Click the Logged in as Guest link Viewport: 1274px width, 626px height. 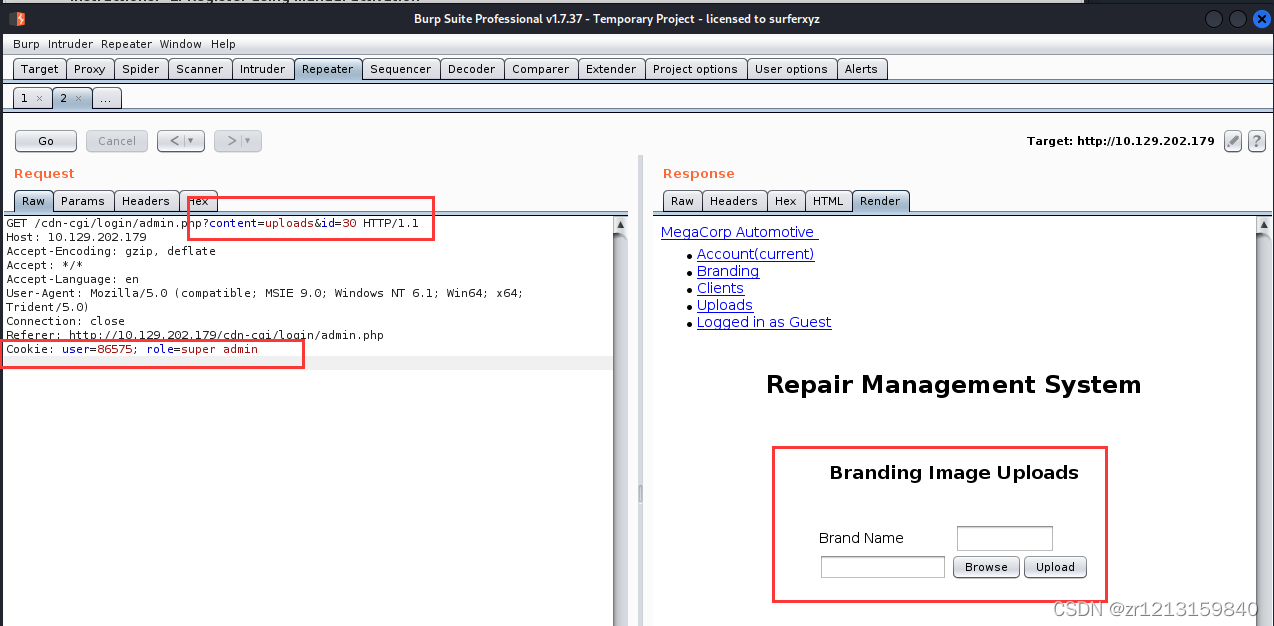coord(764,322)
